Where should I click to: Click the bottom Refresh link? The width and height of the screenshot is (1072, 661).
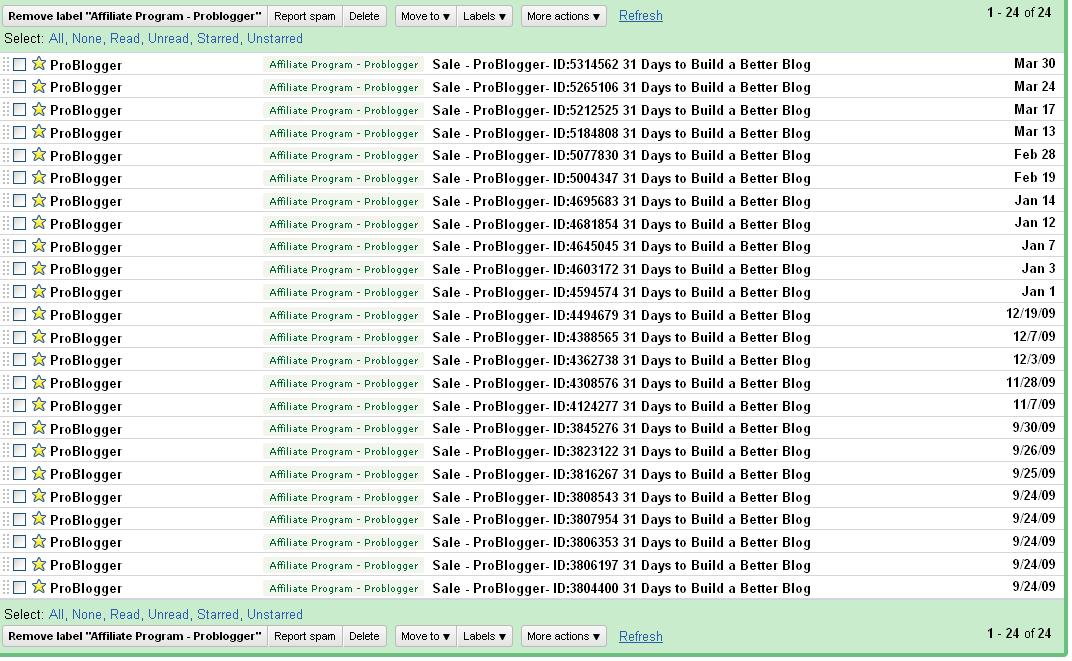coord(641,636)
